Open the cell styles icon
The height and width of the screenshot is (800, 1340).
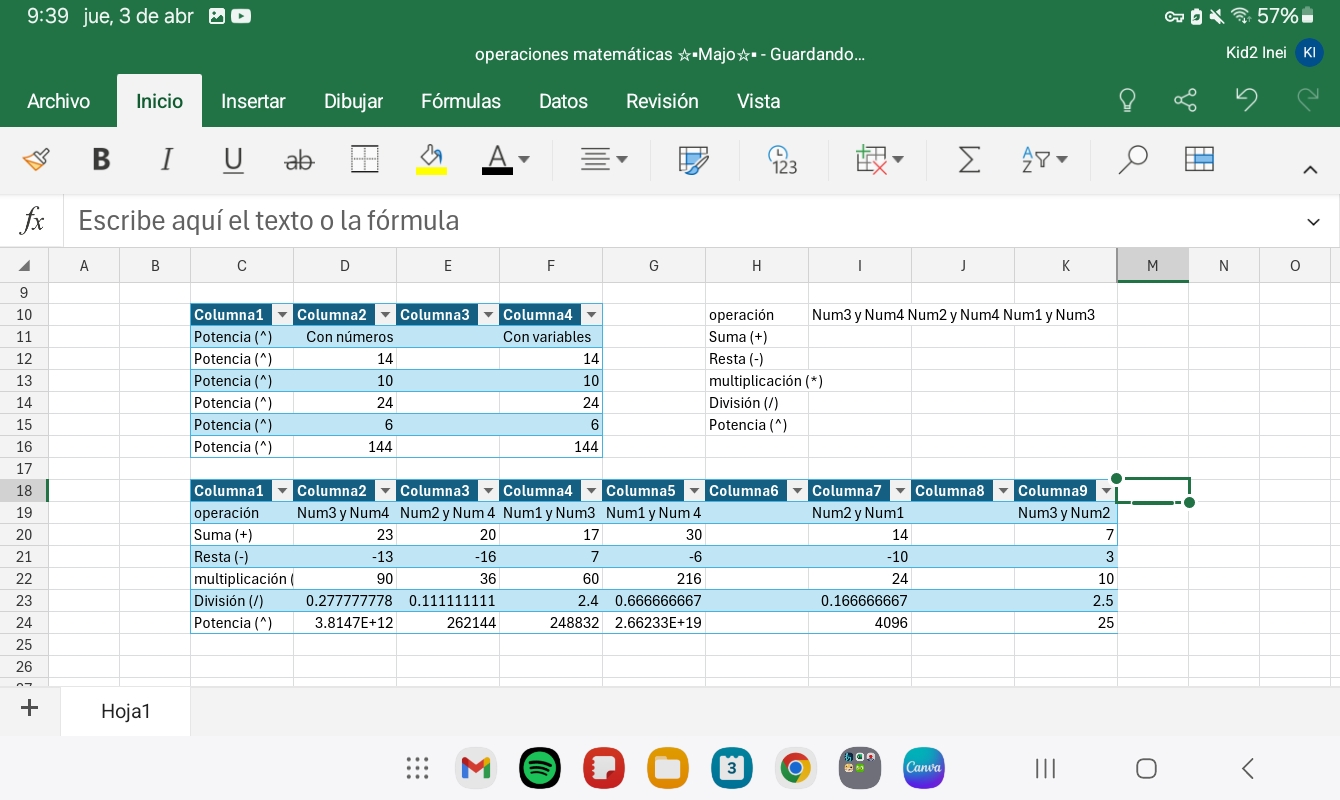[692, 159]
